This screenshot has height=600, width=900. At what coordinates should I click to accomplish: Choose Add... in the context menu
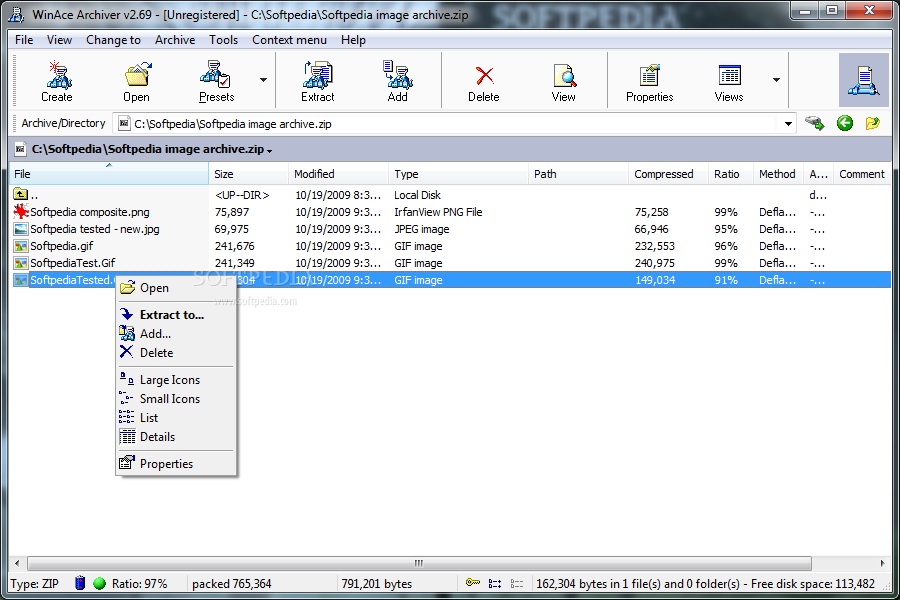point(176,334)
